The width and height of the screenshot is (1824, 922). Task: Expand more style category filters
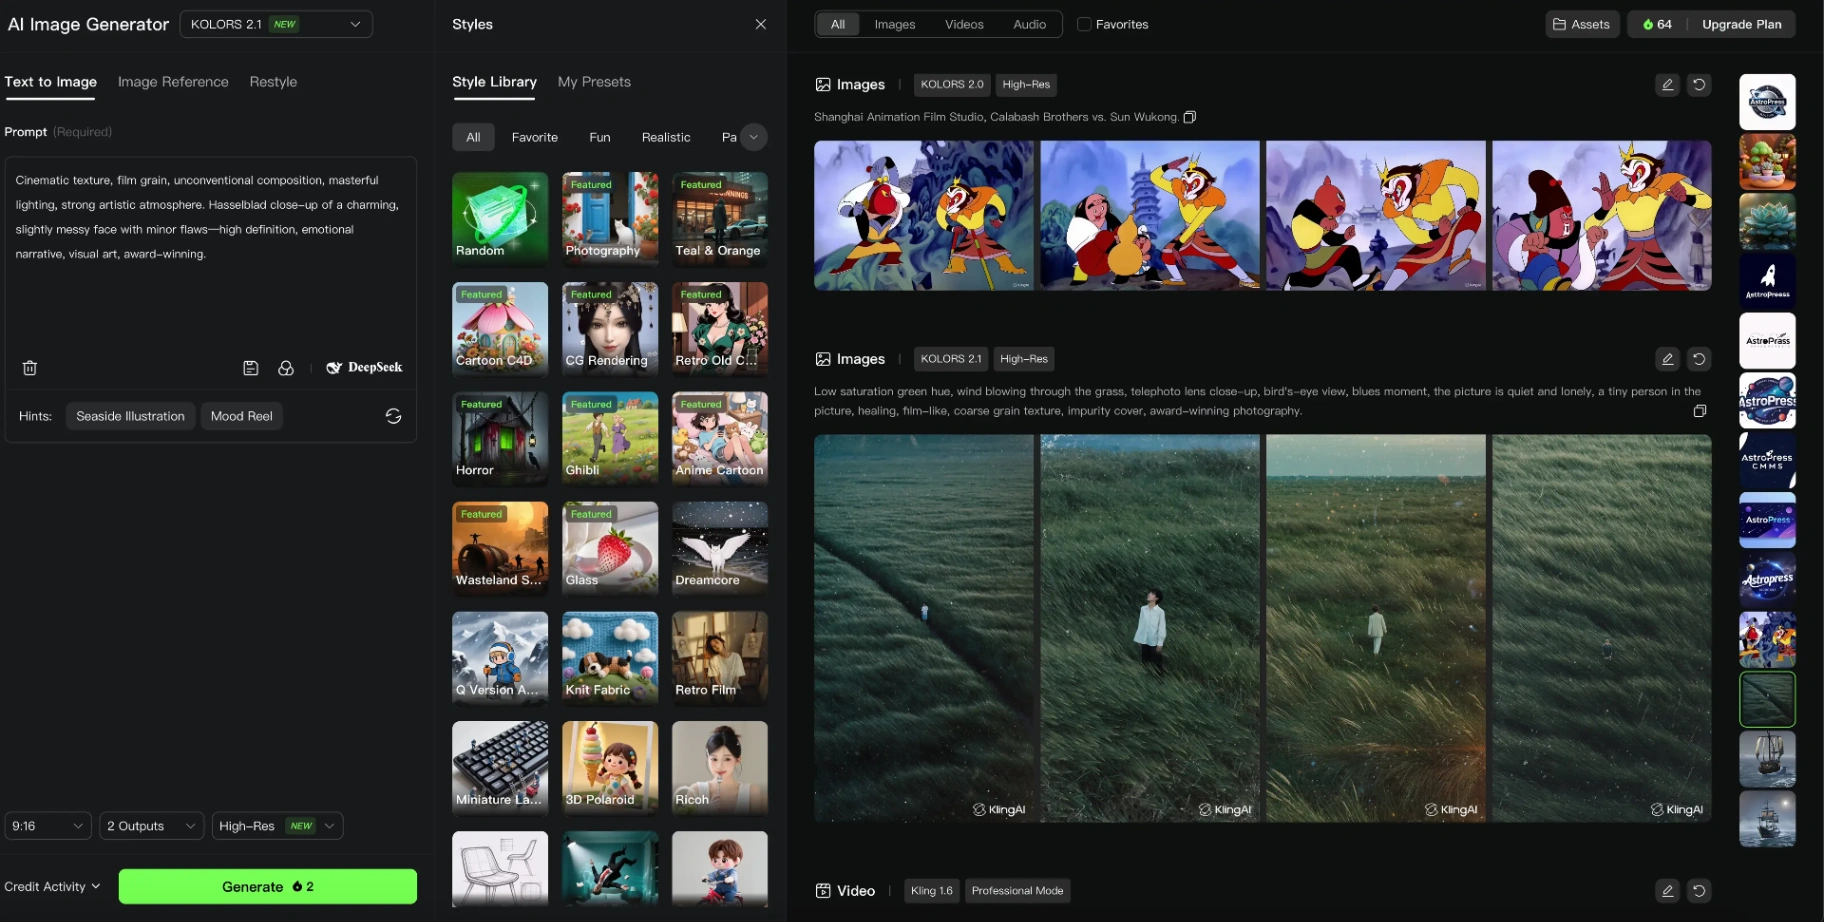tap(754, 137)
